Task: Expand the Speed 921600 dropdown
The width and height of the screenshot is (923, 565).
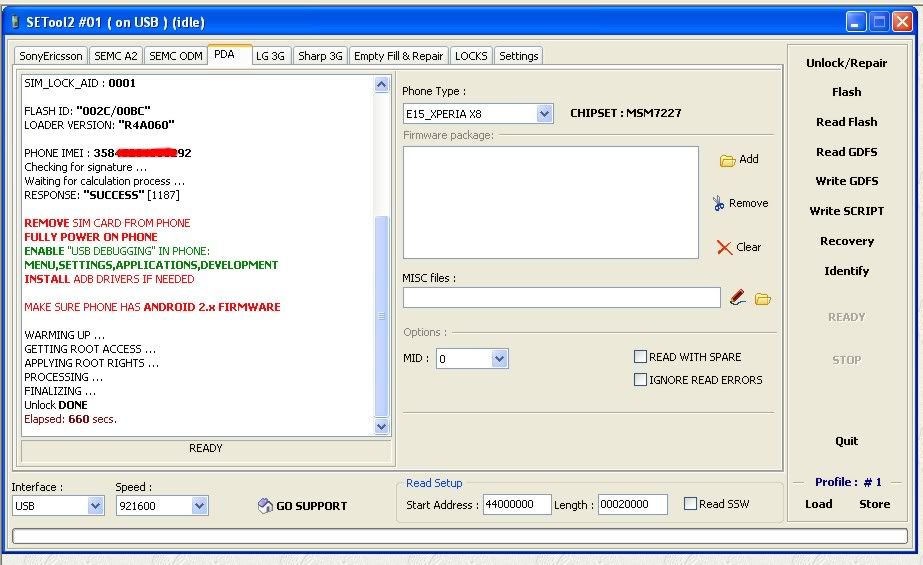Action: pos(200,506)
